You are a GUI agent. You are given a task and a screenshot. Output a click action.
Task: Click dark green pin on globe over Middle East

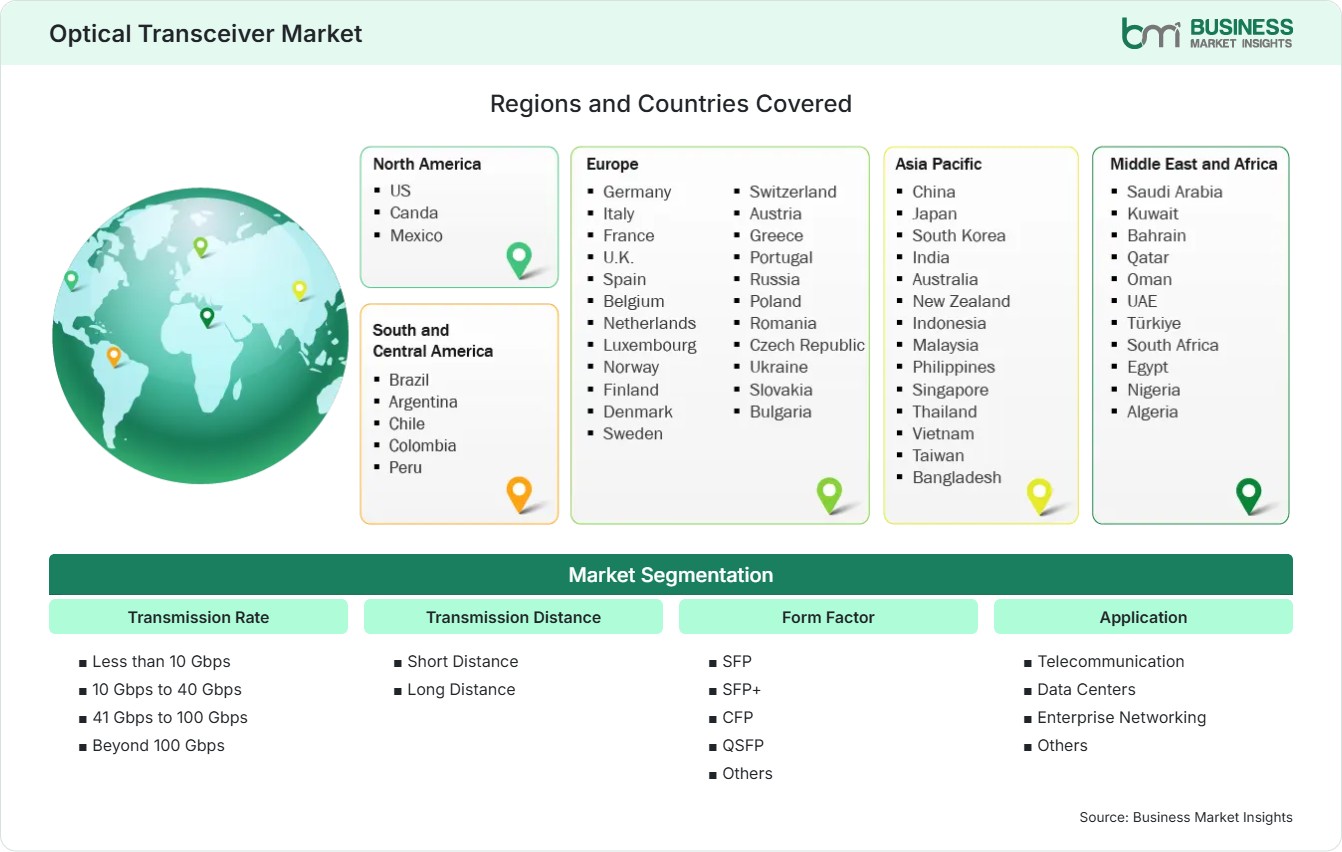(207, 317)
